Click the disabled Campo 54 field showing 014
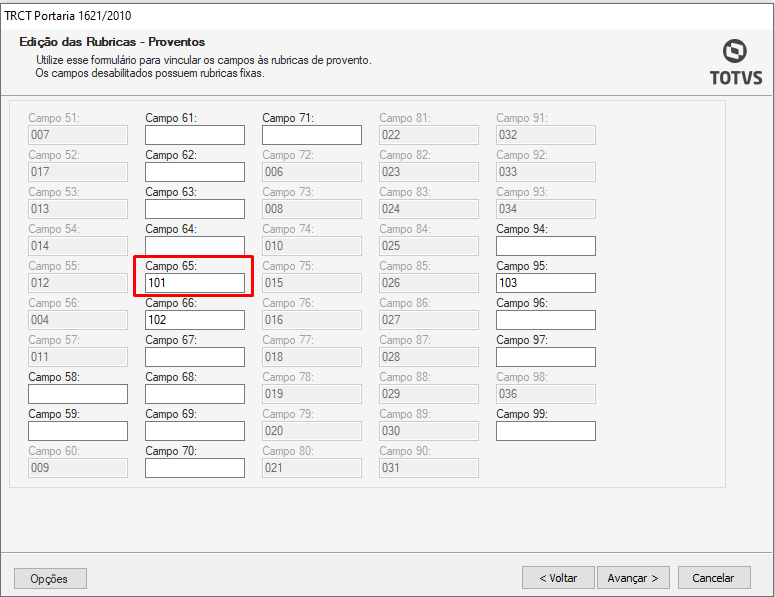The image size is (775, 597). 78,246
